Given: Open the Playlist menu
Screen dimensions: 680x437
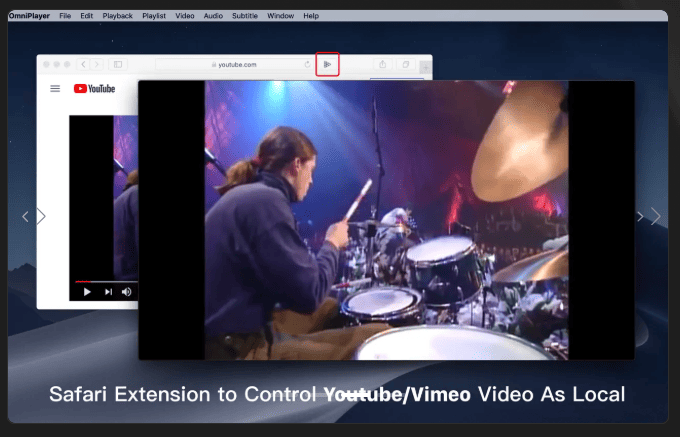Looking at the screenshot, I should (x=154, y=16).
